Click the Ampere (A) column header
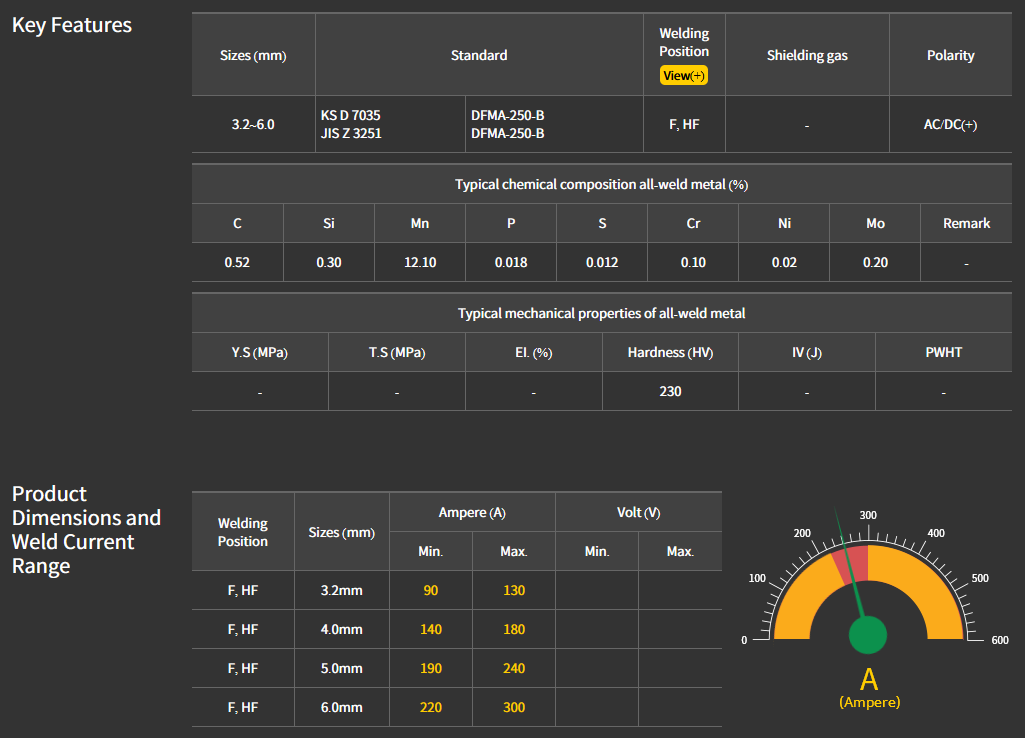 pos(472,513)
